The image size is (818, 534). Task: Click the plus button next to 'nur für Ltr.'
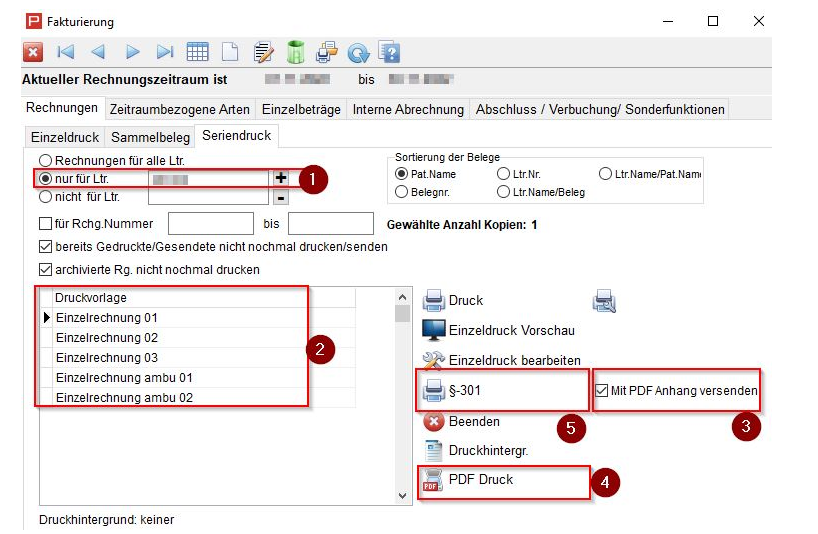tap(281, 178)
